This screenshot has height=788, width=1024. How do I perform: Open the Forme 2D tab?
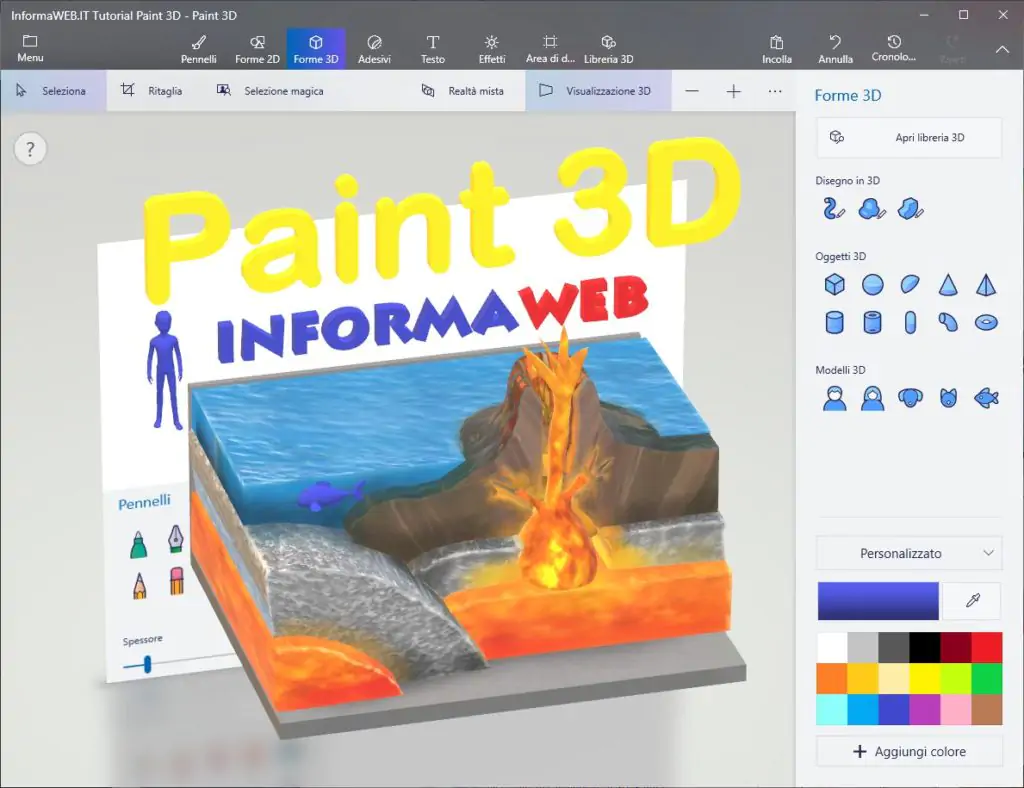(x=257, y=50)
